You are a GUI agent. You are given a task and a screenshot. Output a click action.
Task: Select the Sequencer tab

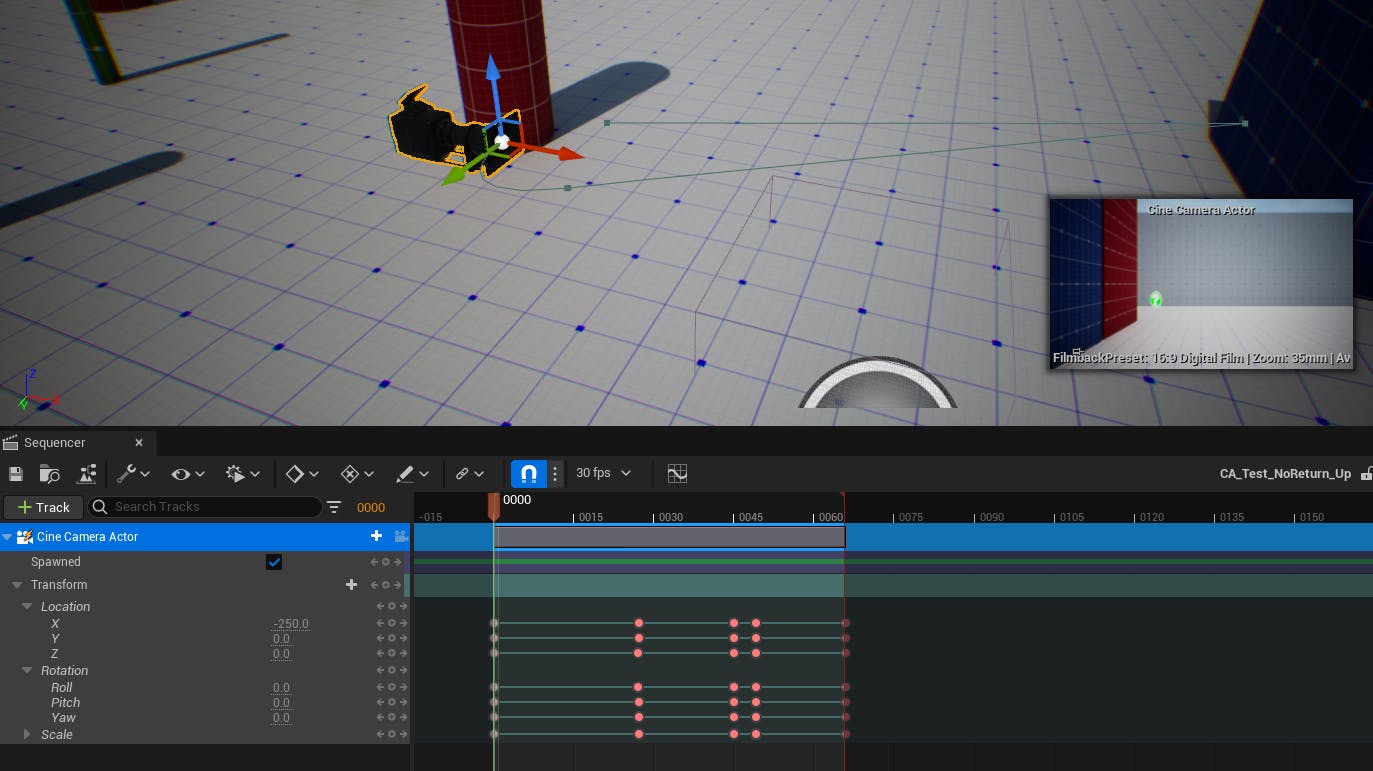click(x=54, y=442)
